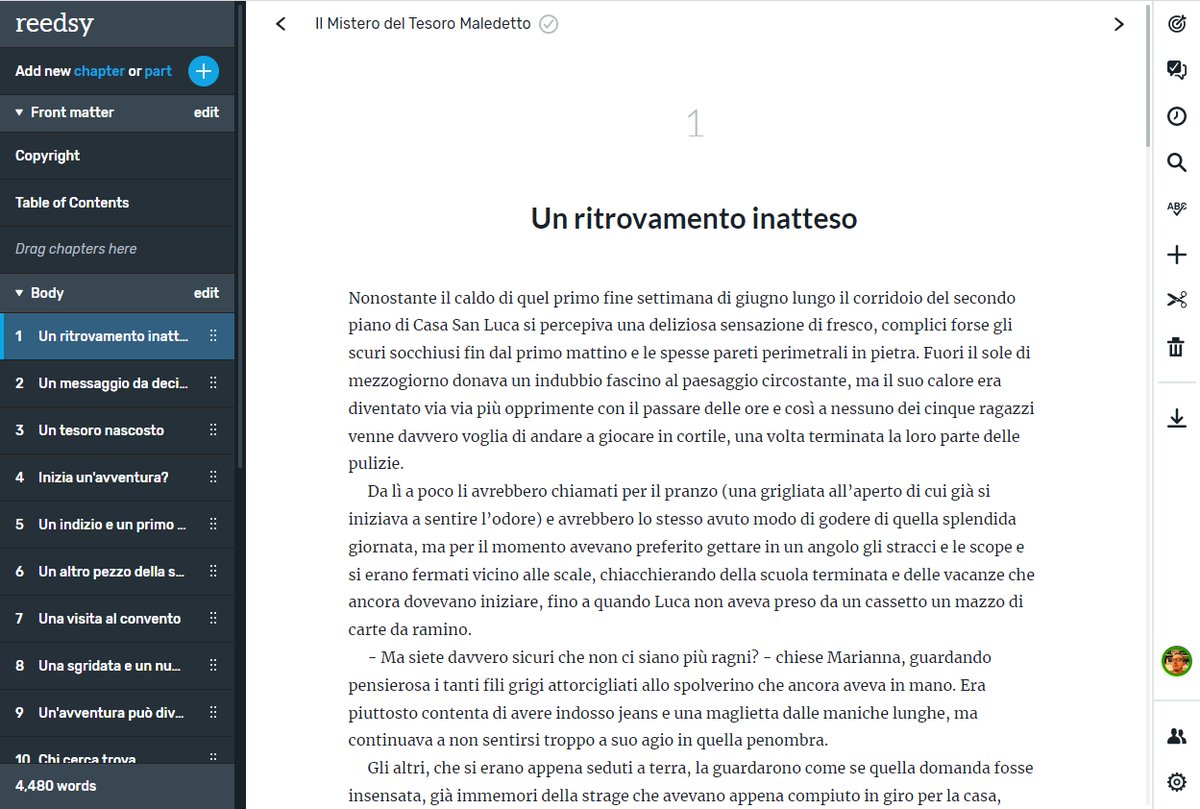Click the trash delete chapter icon
The image size is (1200, 809).
[x=1177, y=347]
